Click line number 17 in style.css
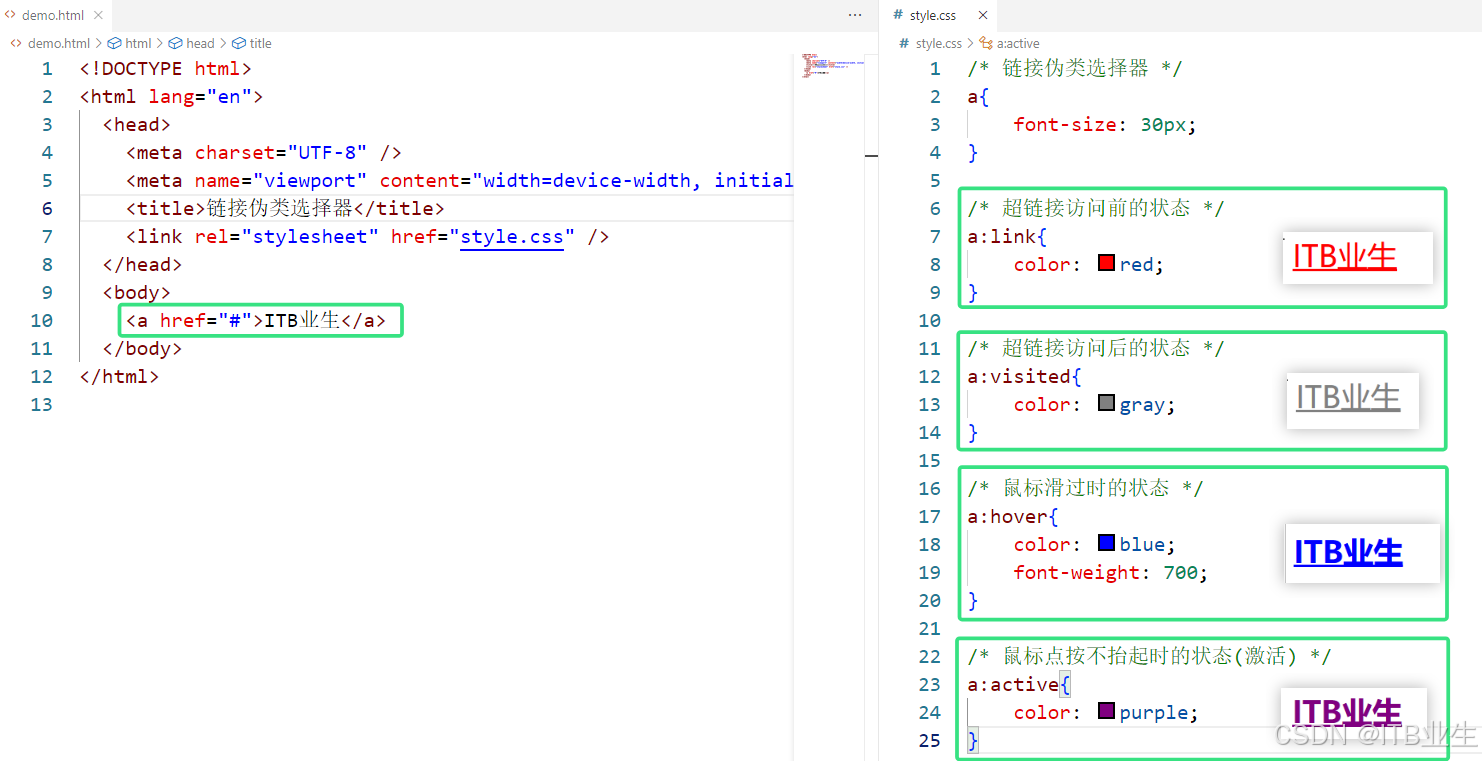1482x761 pixels. pyautogui.click(x=929, y=517)
